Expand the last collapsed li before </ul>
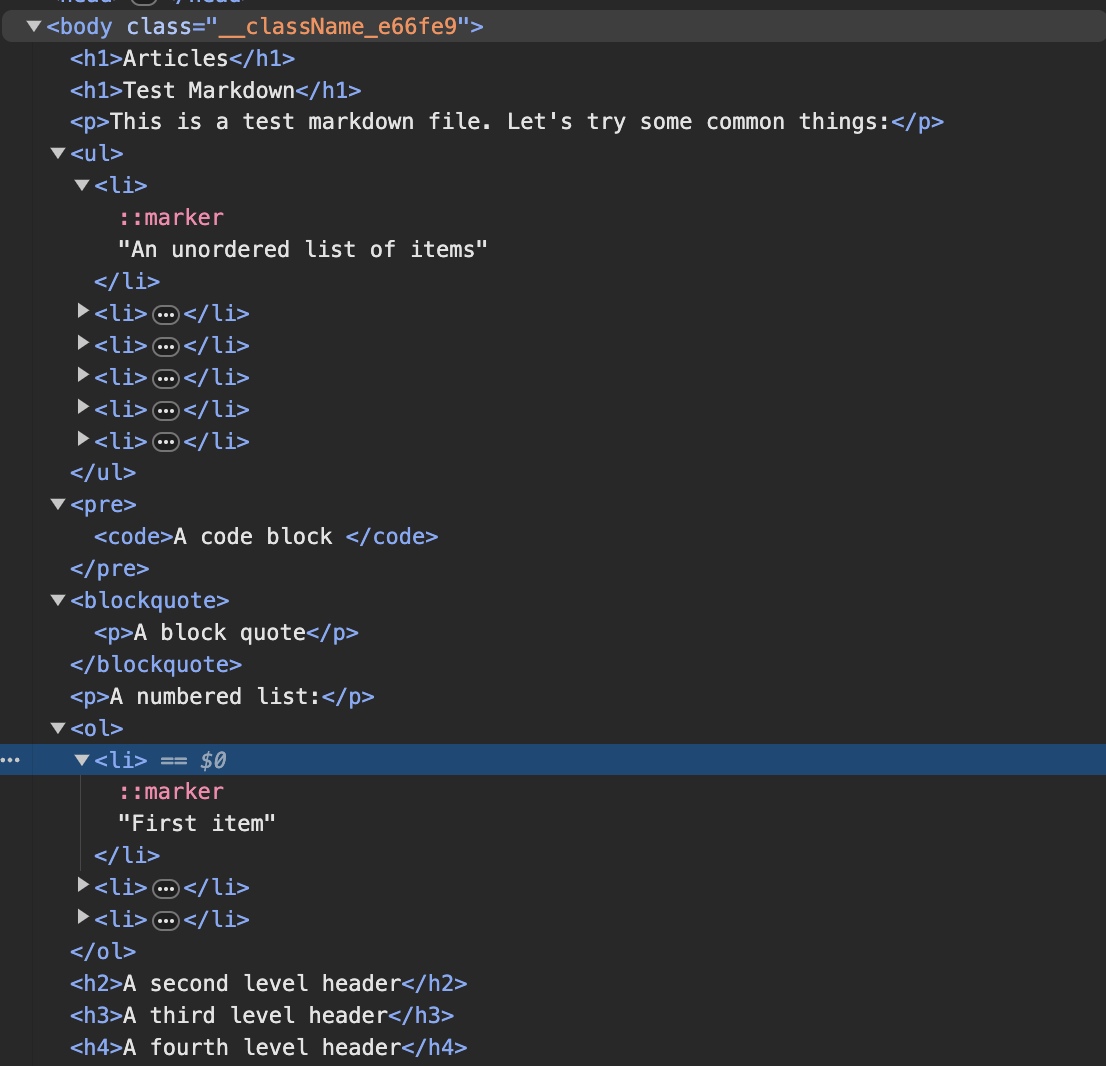The image size is (1106, 1066). [x=83, y=440]
